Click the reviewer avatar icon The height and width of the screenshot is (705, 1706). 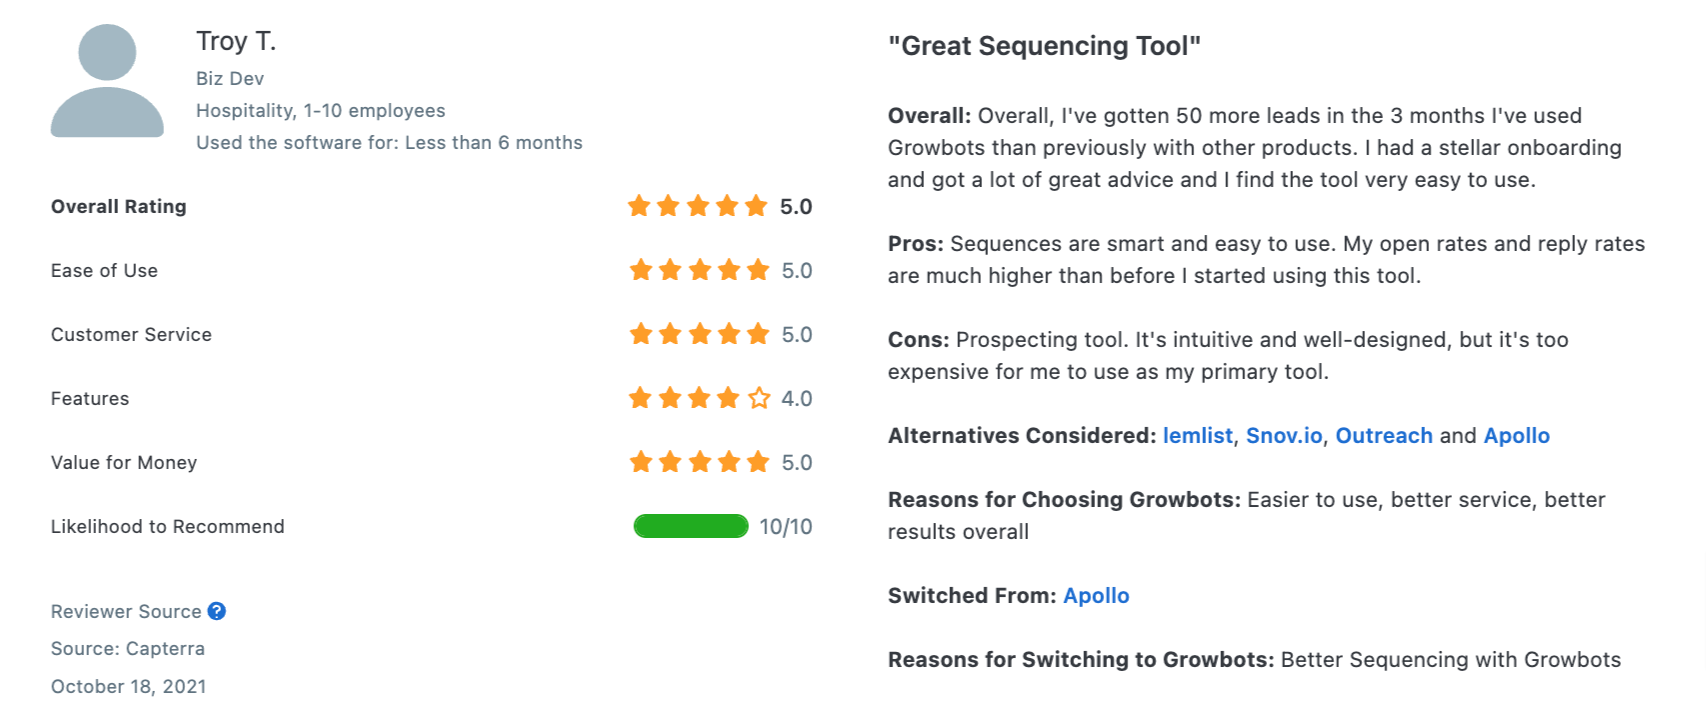click(x=107, y=81)
